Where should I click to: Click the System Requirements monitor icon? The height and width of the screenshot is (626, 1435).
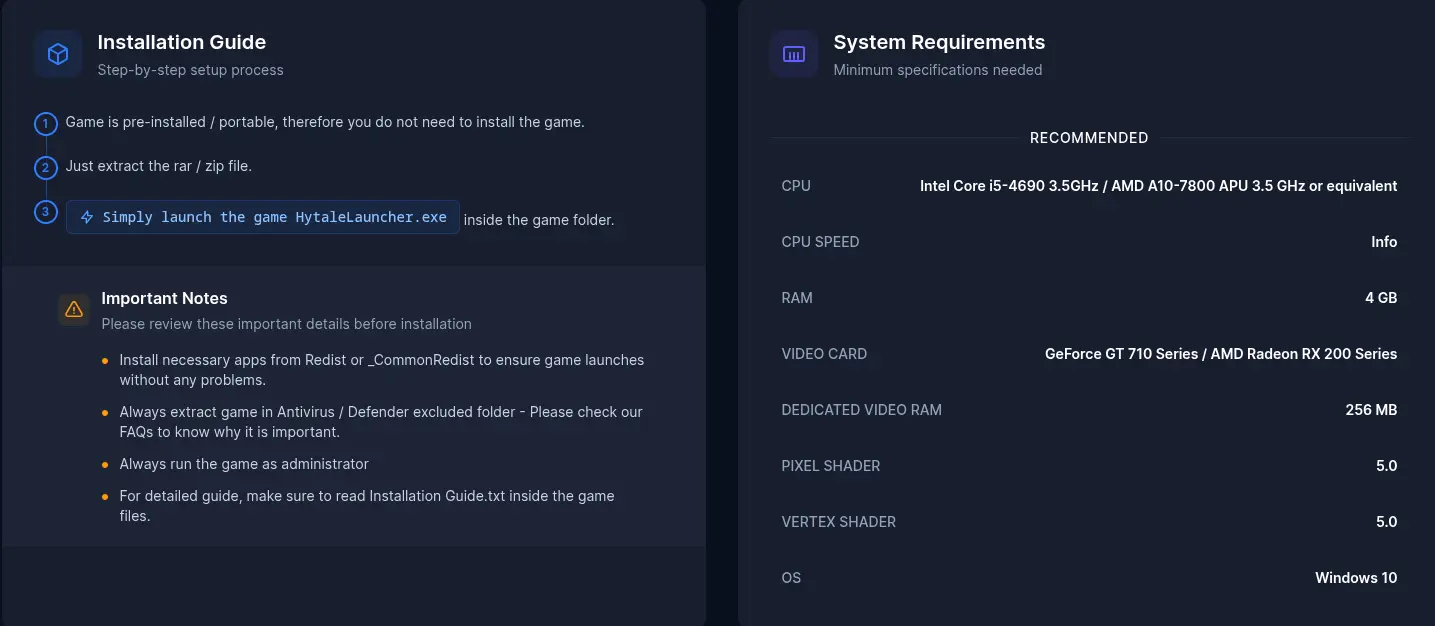(794, 54)
